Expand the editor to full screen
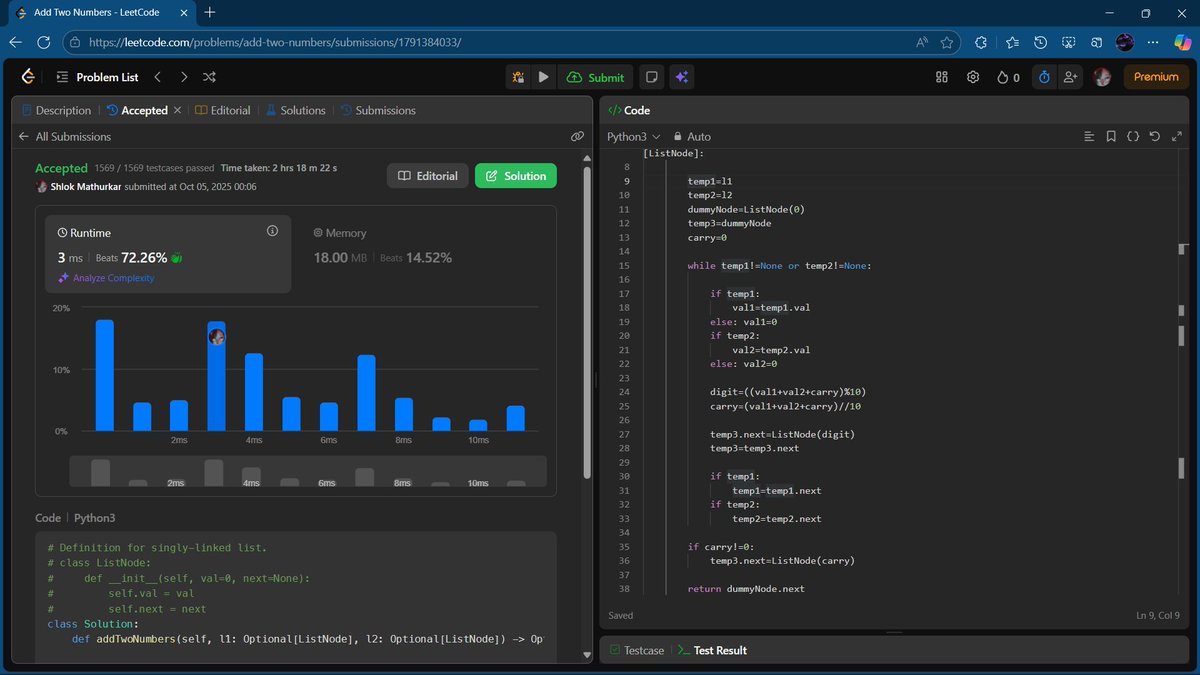Screen dimensions: 1200x675 pos(1176,136)
